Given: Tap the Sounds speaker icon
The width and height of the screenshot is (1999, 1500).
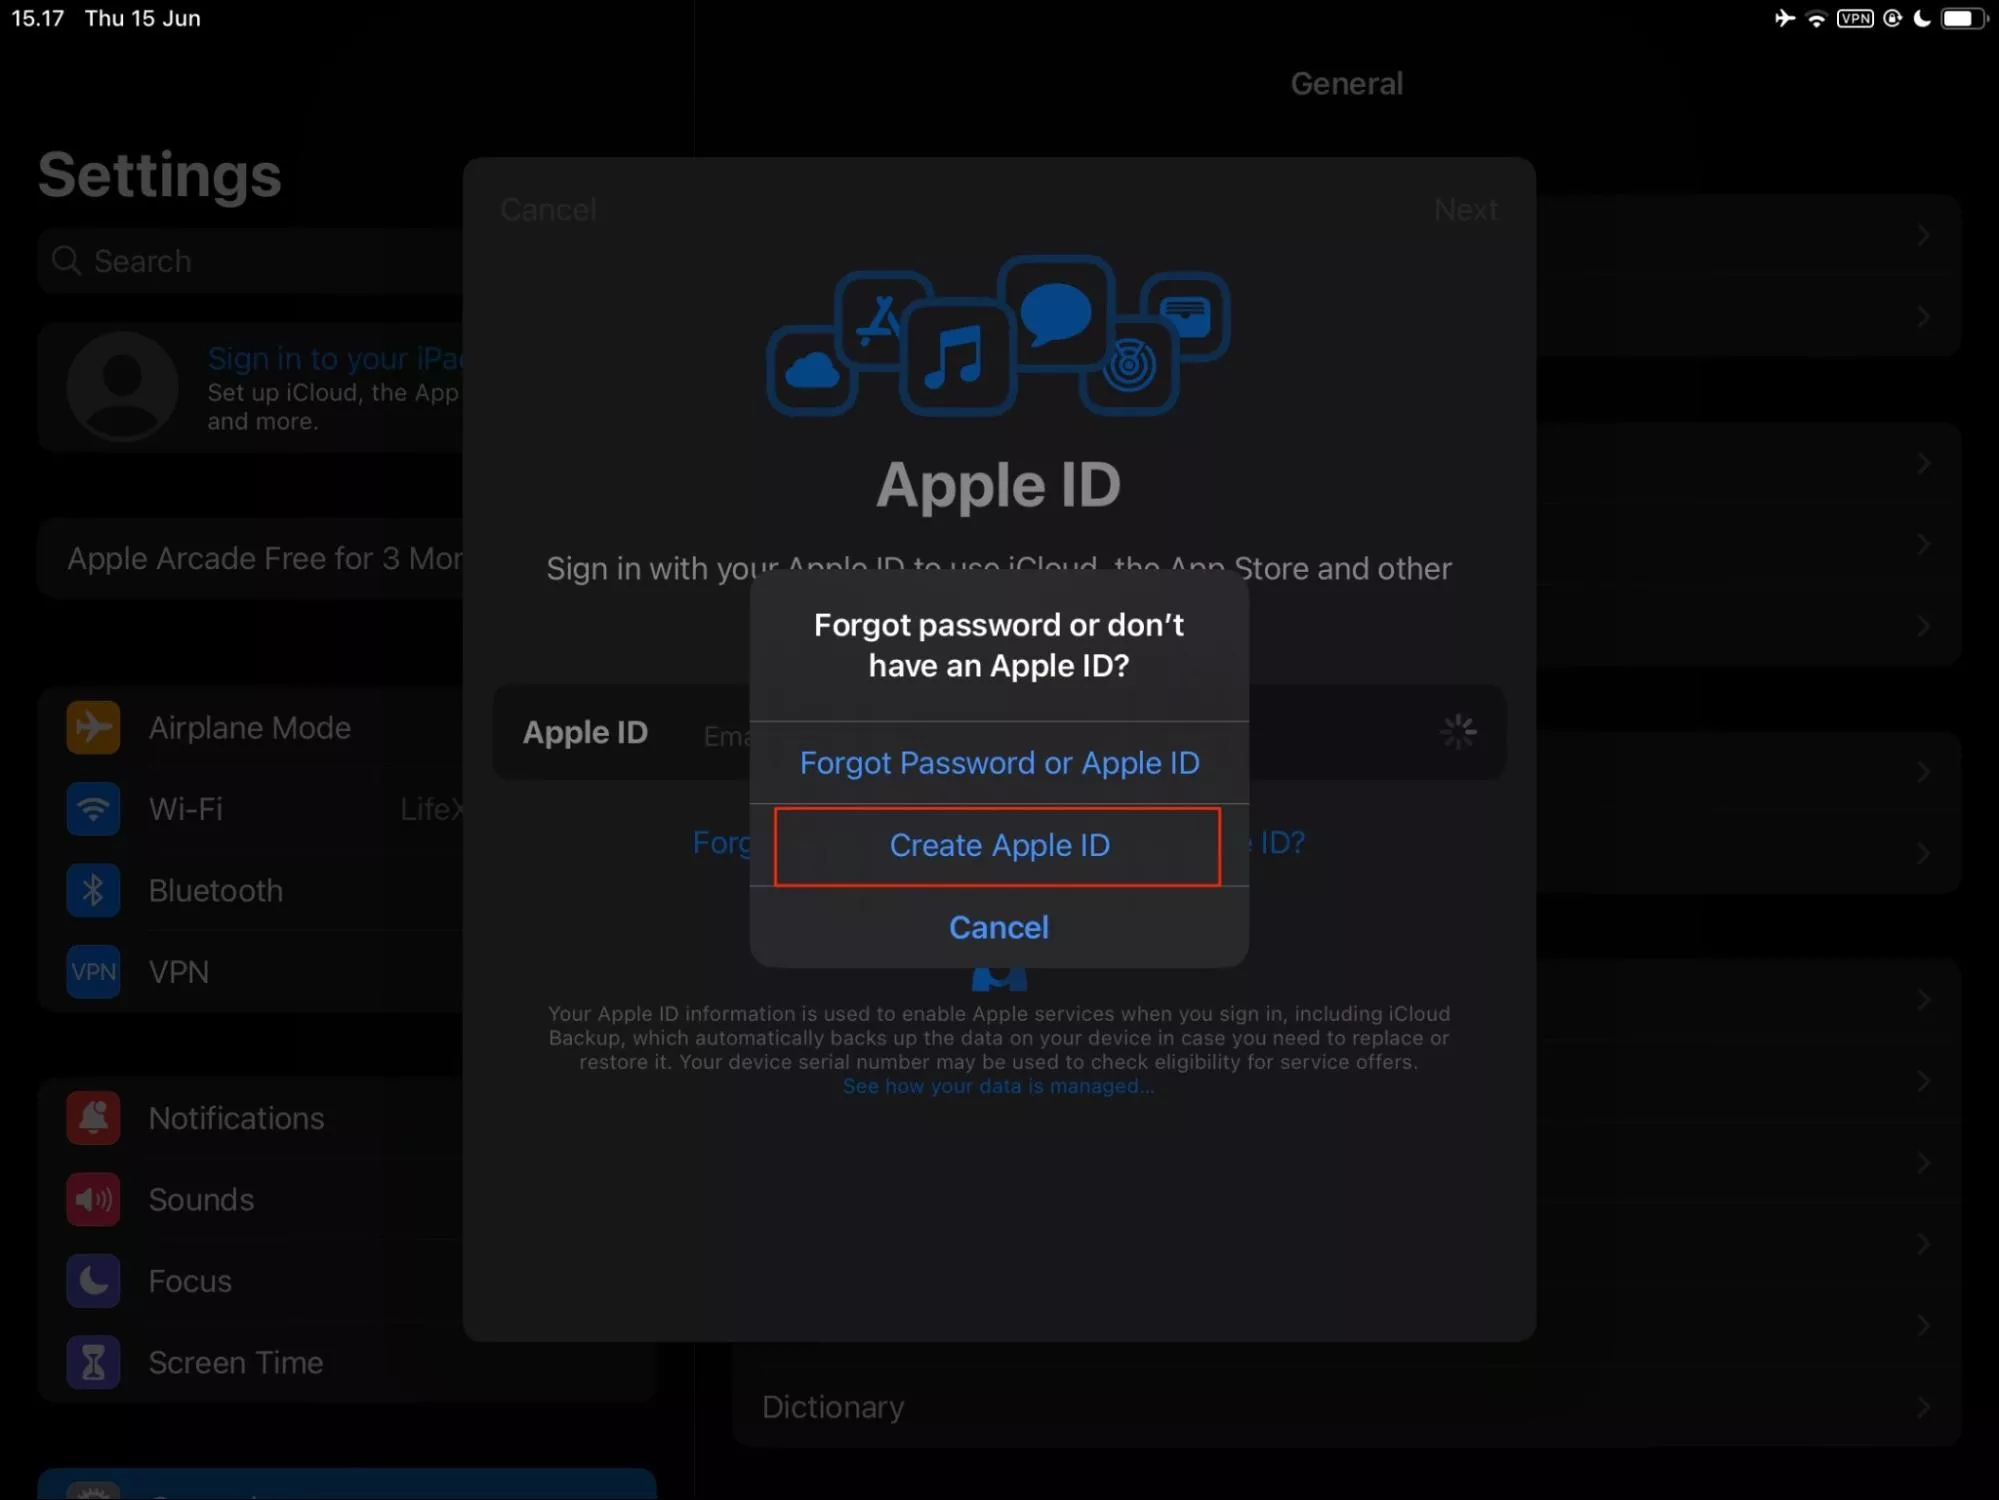Looking at the screenshot, I should click(x=93, y=1199).
